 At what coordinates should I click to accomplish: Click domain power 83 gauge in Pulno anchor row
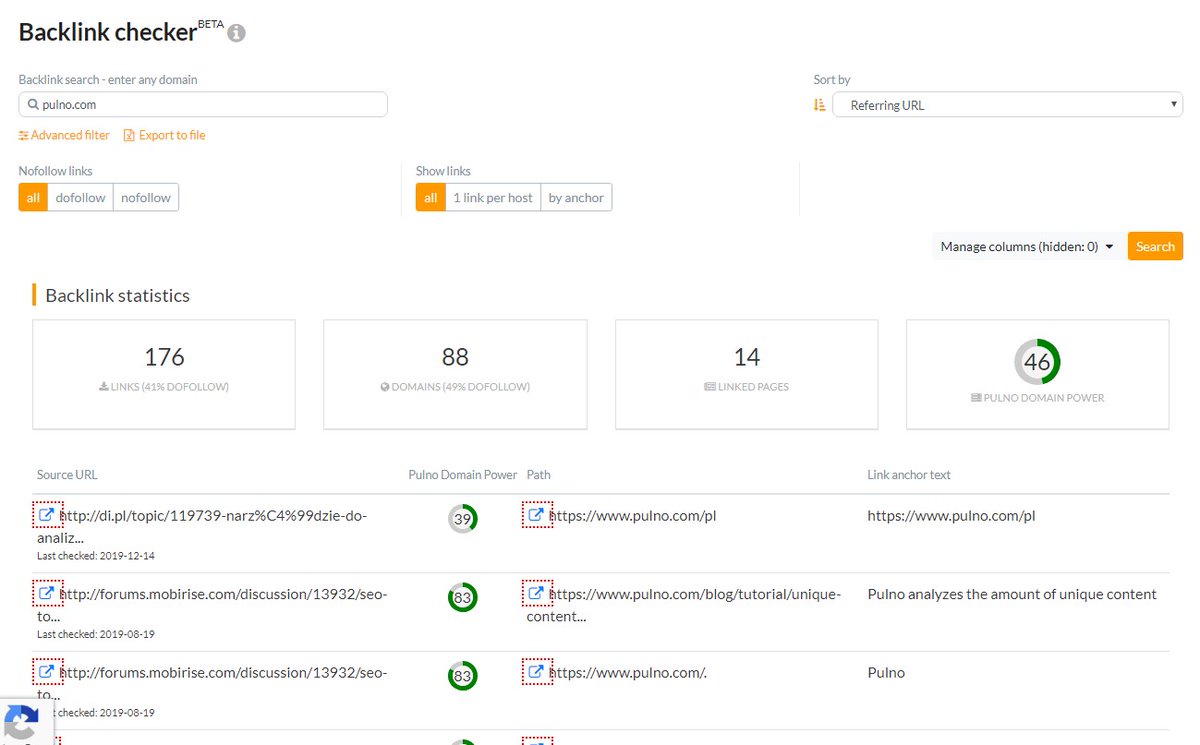point(462,675)
